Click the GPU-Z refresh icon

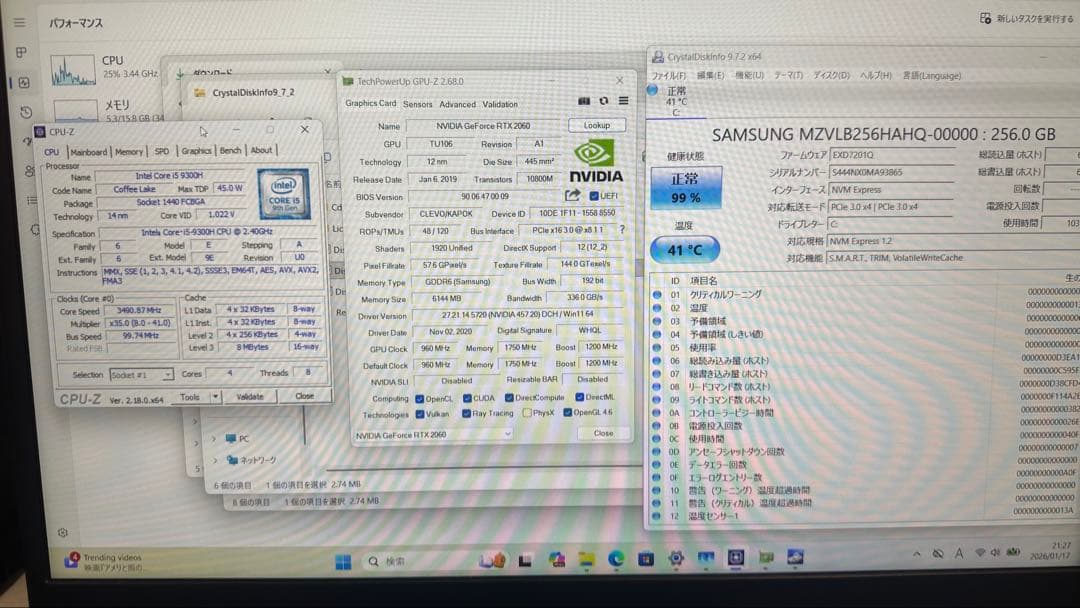(x=604, y=101)
